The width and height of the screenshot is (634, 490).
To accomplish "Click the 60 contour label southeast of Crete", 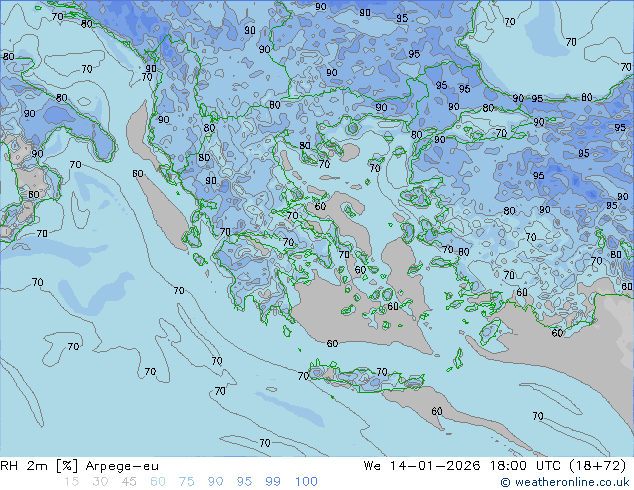I will pos(437,412).
